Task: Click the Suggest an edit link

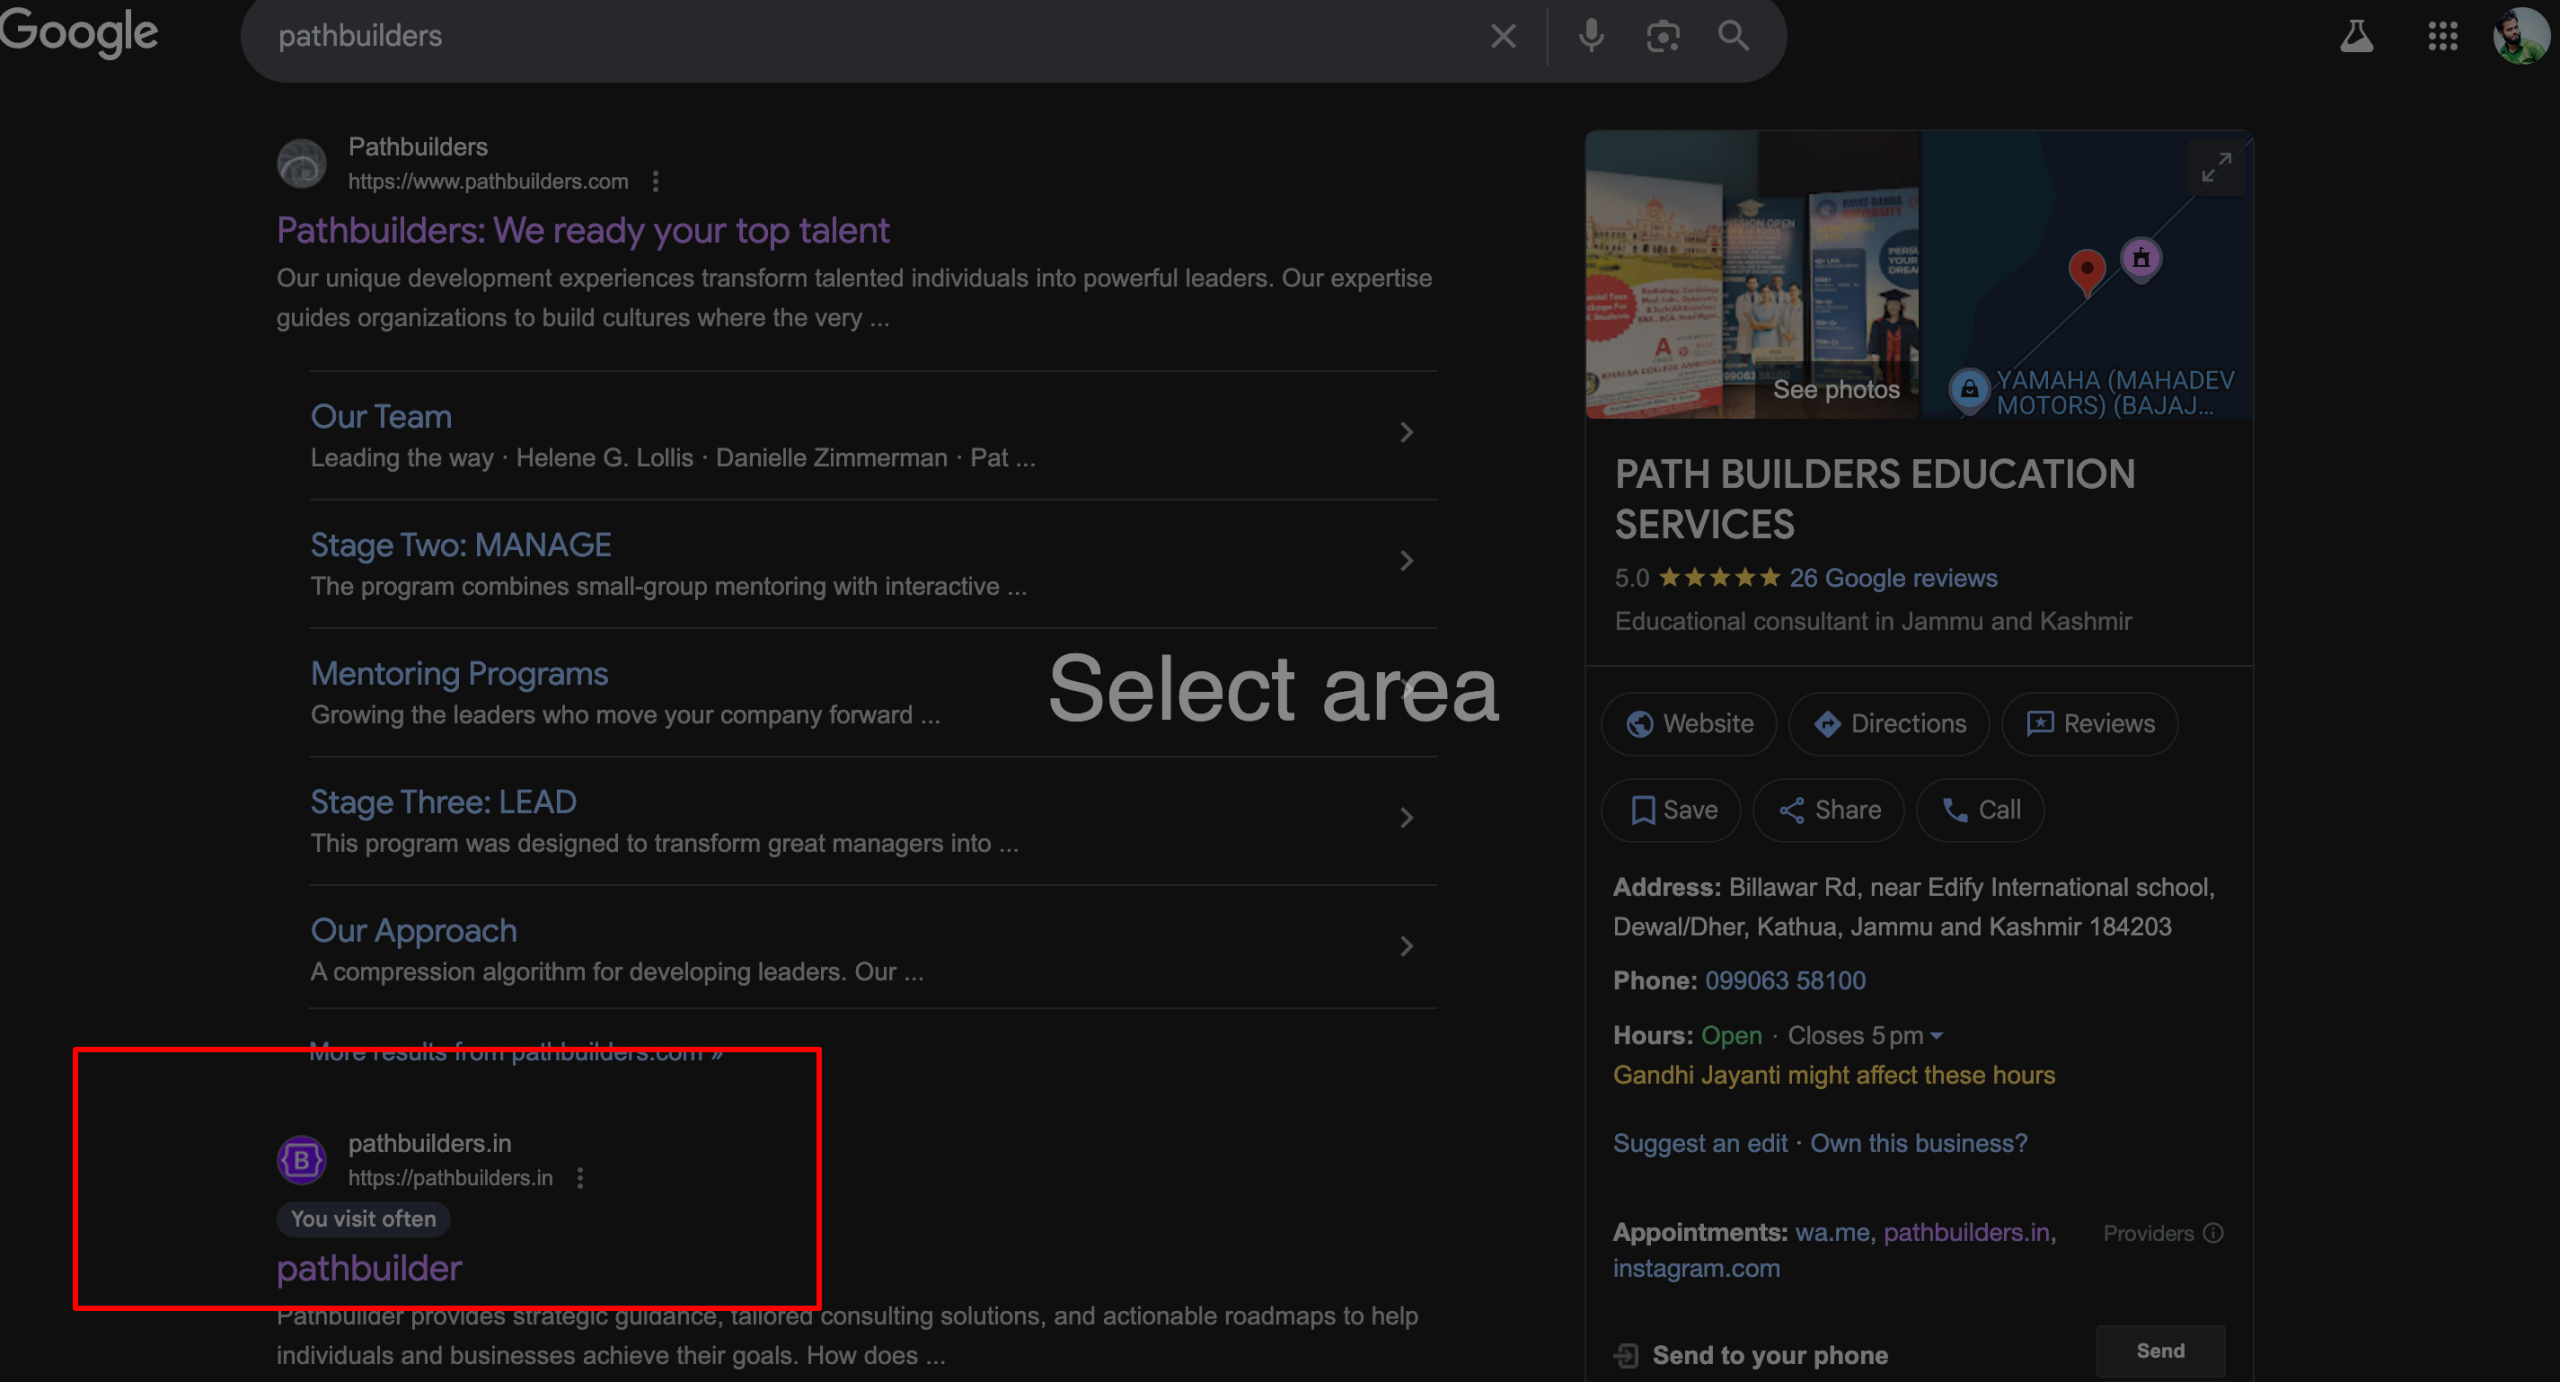Action: tap(1700, 1143)
